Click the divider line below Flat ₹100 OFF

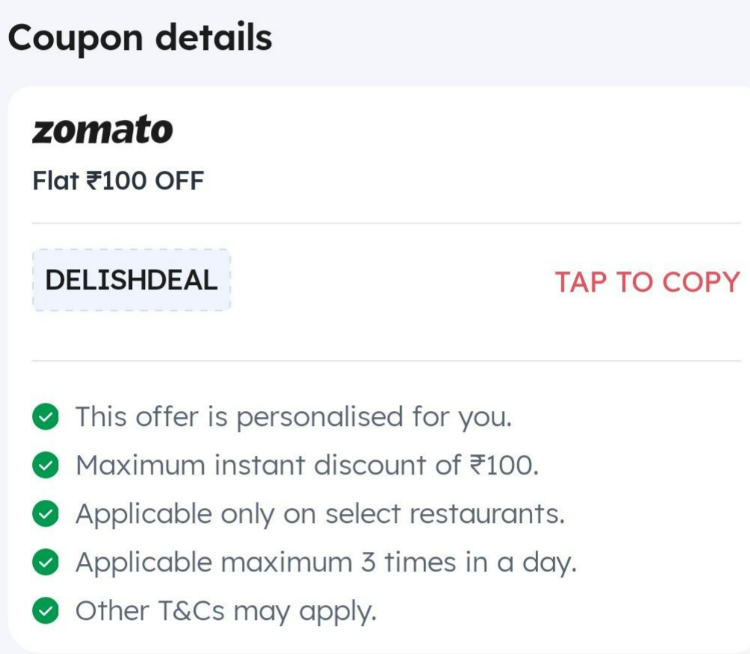pyautogui.click(x=386, y=223)
